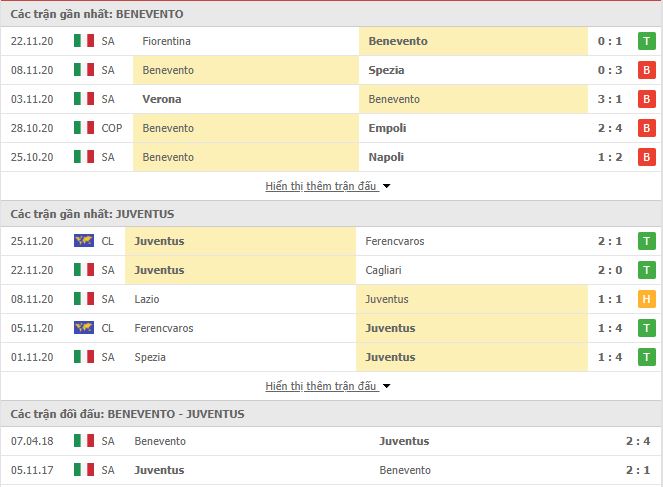Click green T badge for Spezia-Juventus 1:4

(647, 357)
